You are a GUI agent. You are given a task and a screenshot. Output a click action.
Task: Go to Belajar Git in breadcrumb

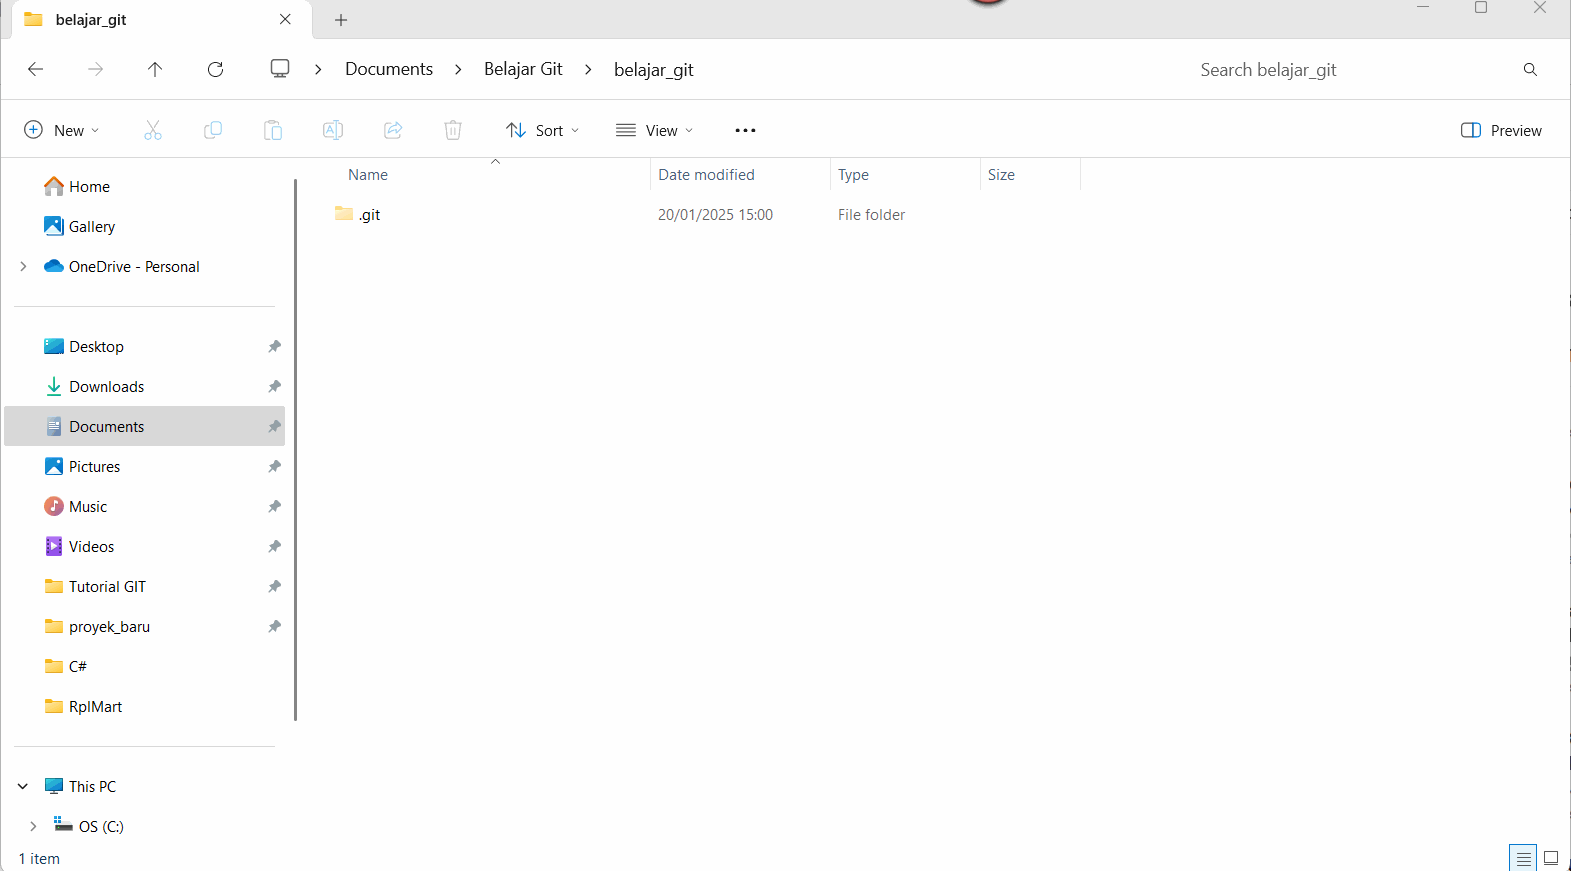tap(523, 69)
